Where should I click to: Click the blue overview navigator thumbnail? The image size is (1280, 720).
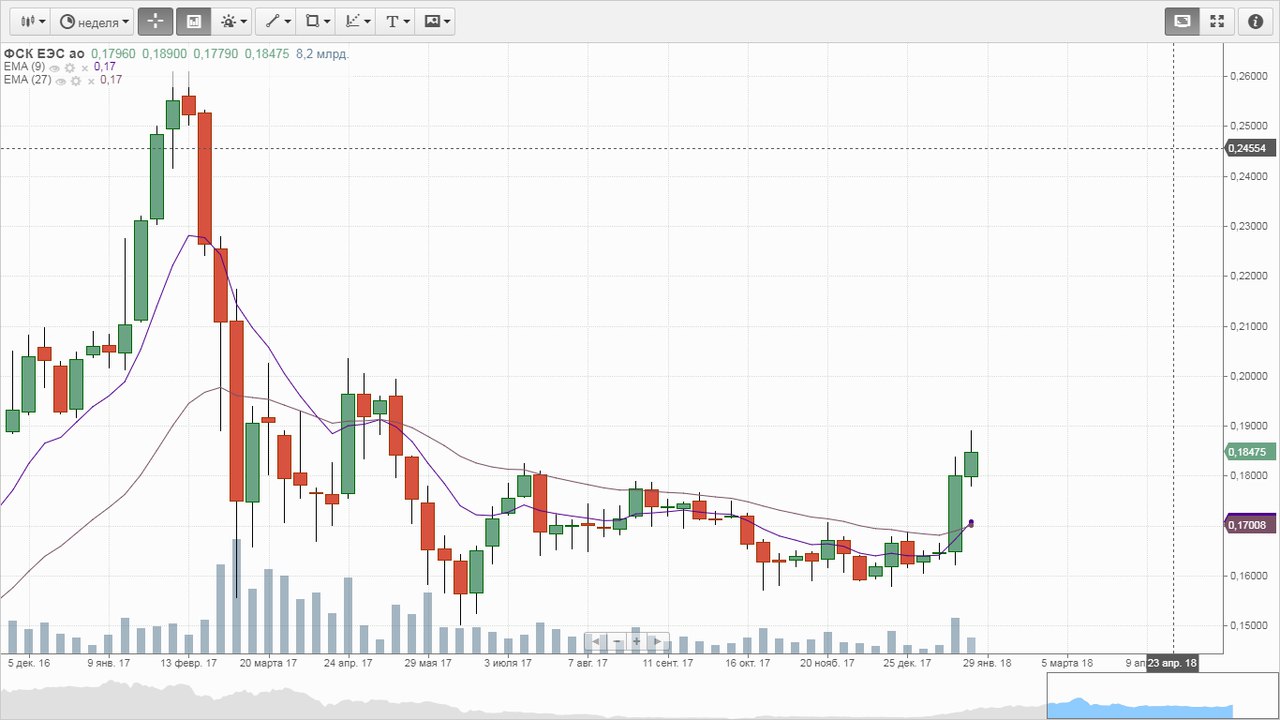tap(1140, 697)
